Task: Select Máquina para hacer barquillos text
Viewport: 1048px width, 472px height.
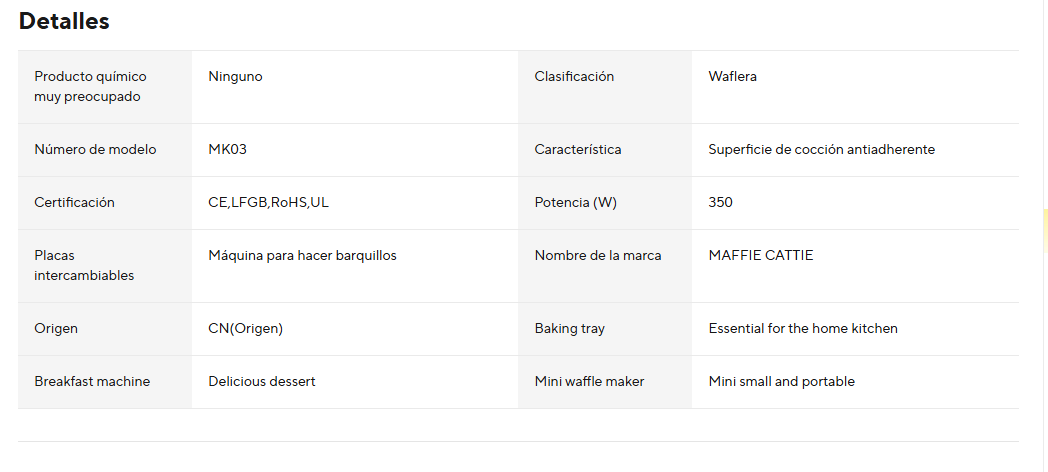Action: pyautogui.click(x=302, y=256)
